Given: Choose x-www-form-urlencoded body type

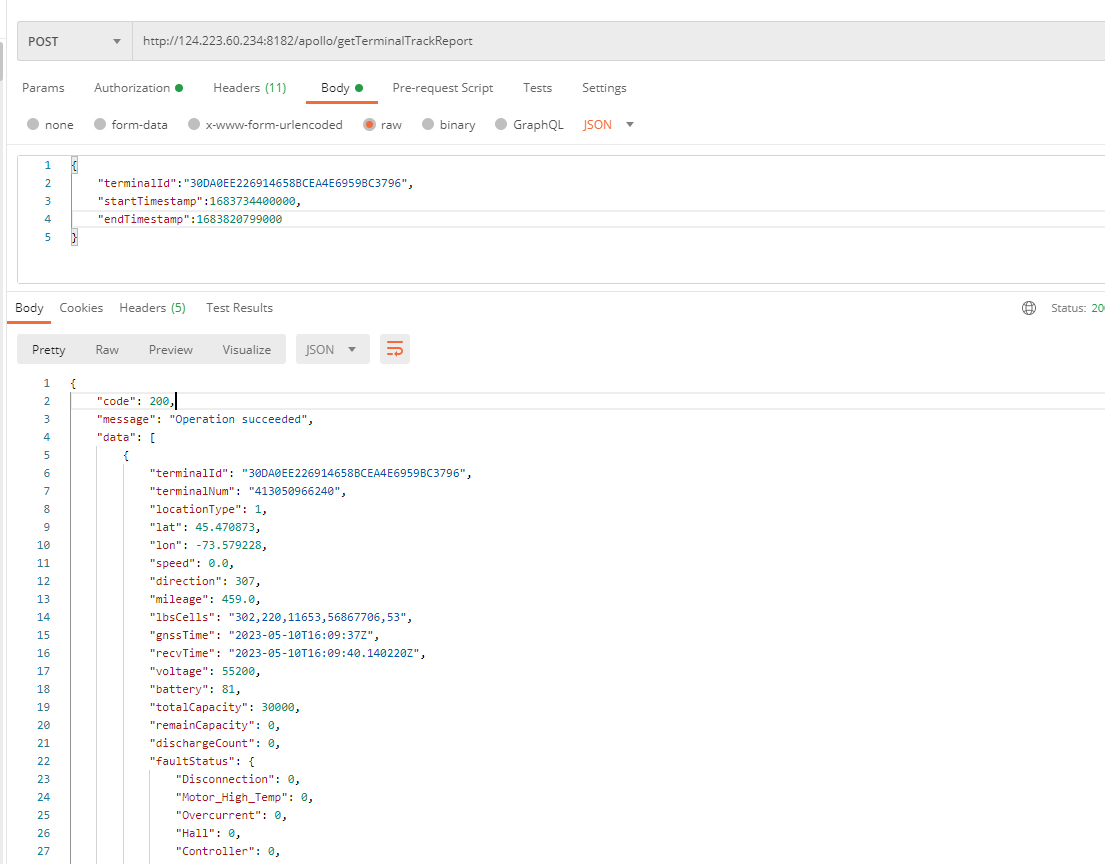Looking at the screenshot, I should [x=194, y=125].
